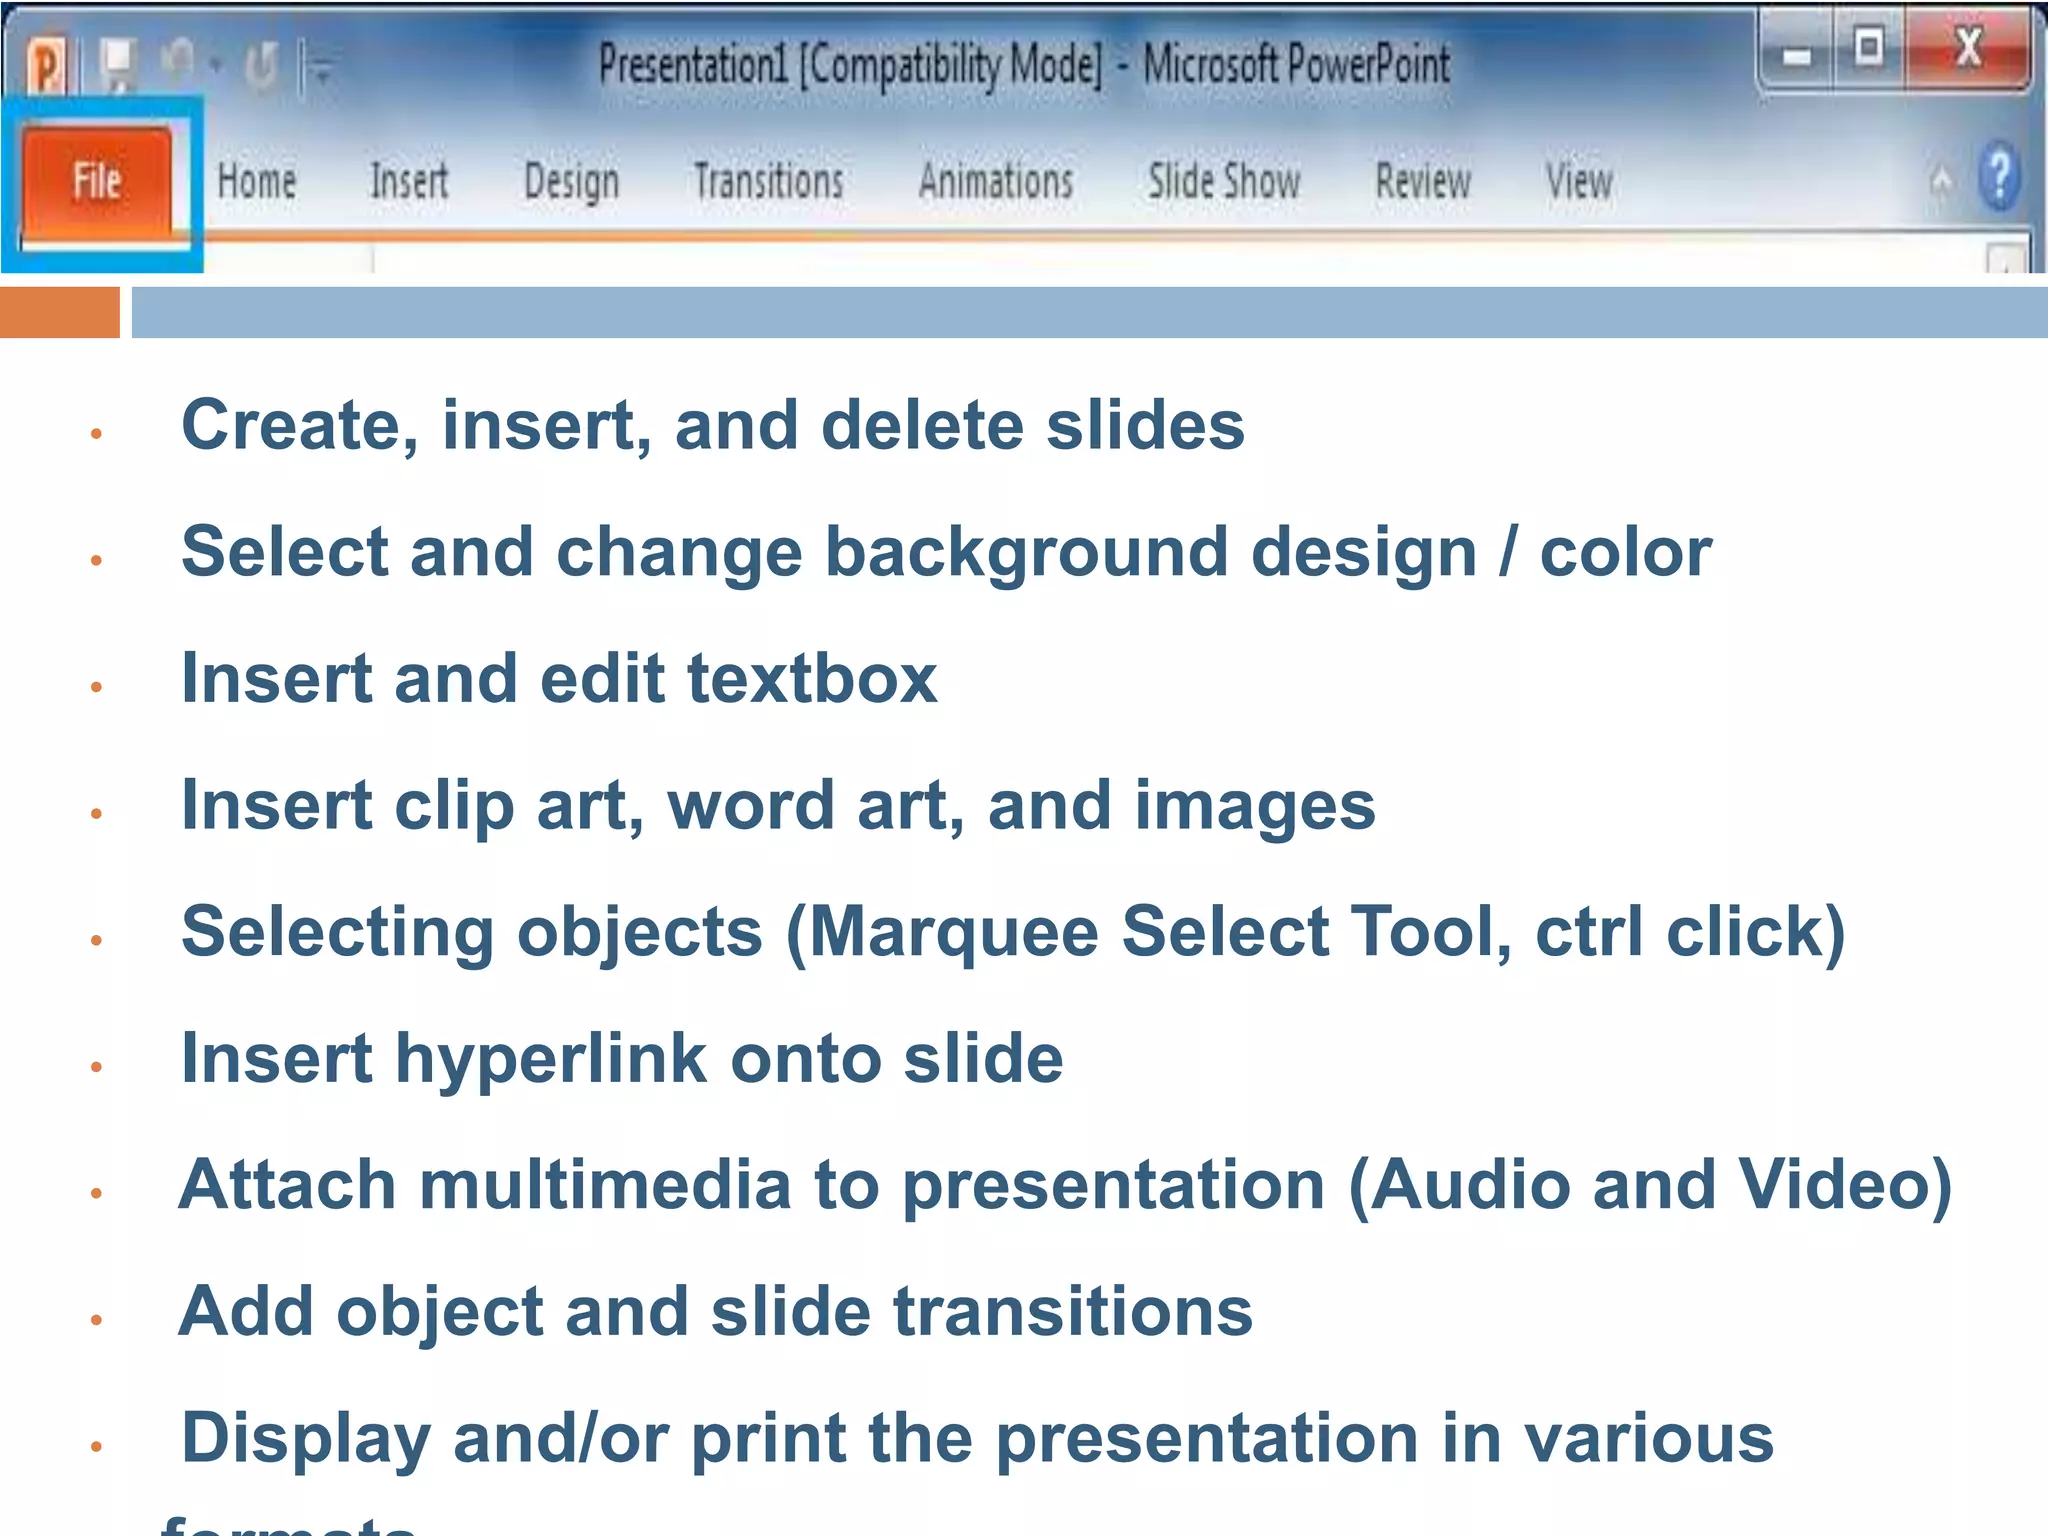The height and width of the screenshot is (1536, 2048).
Task: Open the Insert ribbon tab
Action: [409, 182]
